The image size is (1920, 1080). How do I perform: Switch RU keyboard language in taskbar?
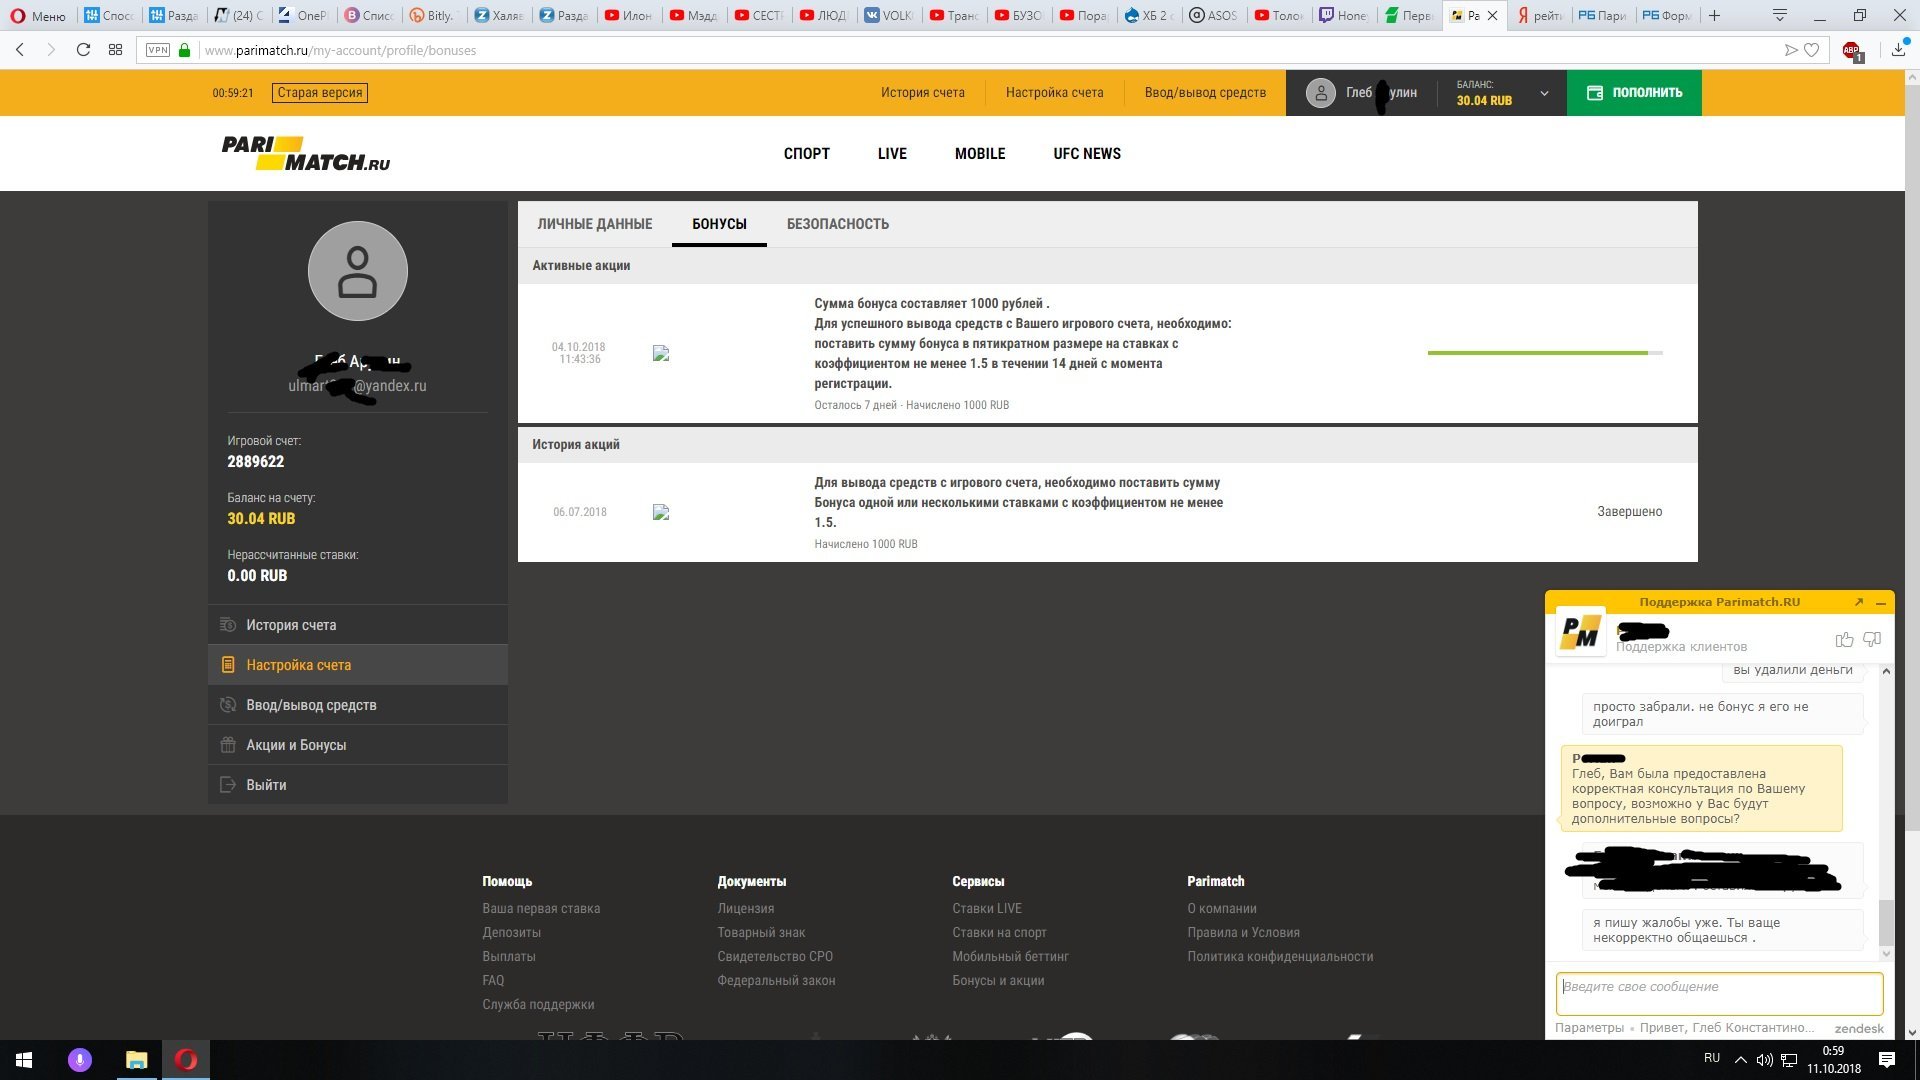click(x=1712, y=1058)
